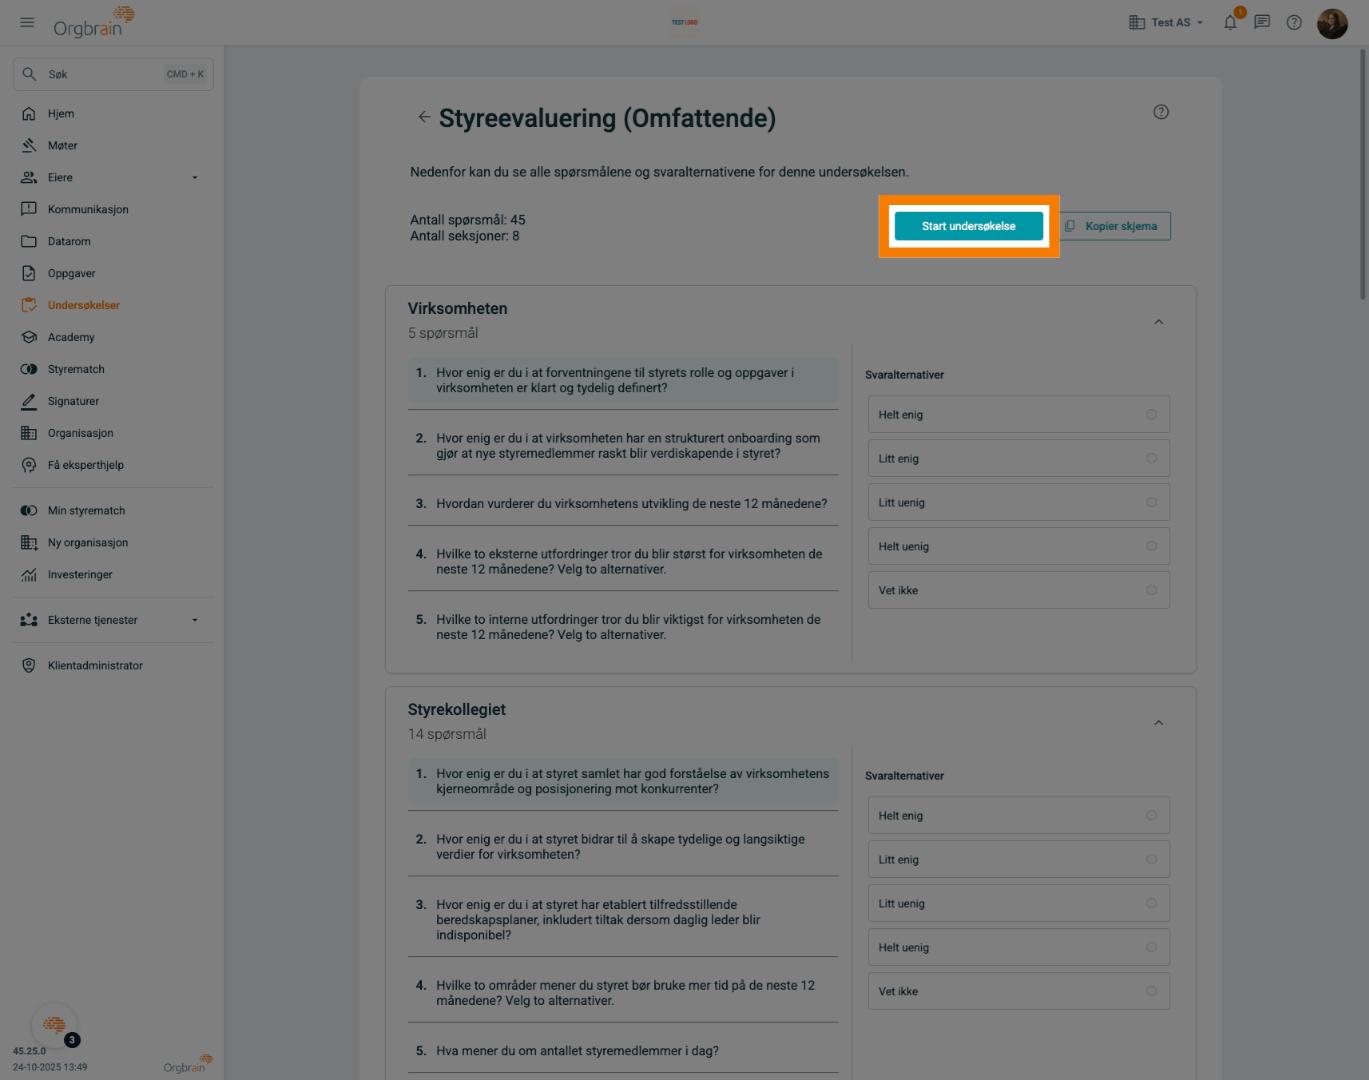Screen dimensions: 1369x1080
Task: Select 'Vet ikke' under Styrekollegiet
Action: click(1018, 992)
